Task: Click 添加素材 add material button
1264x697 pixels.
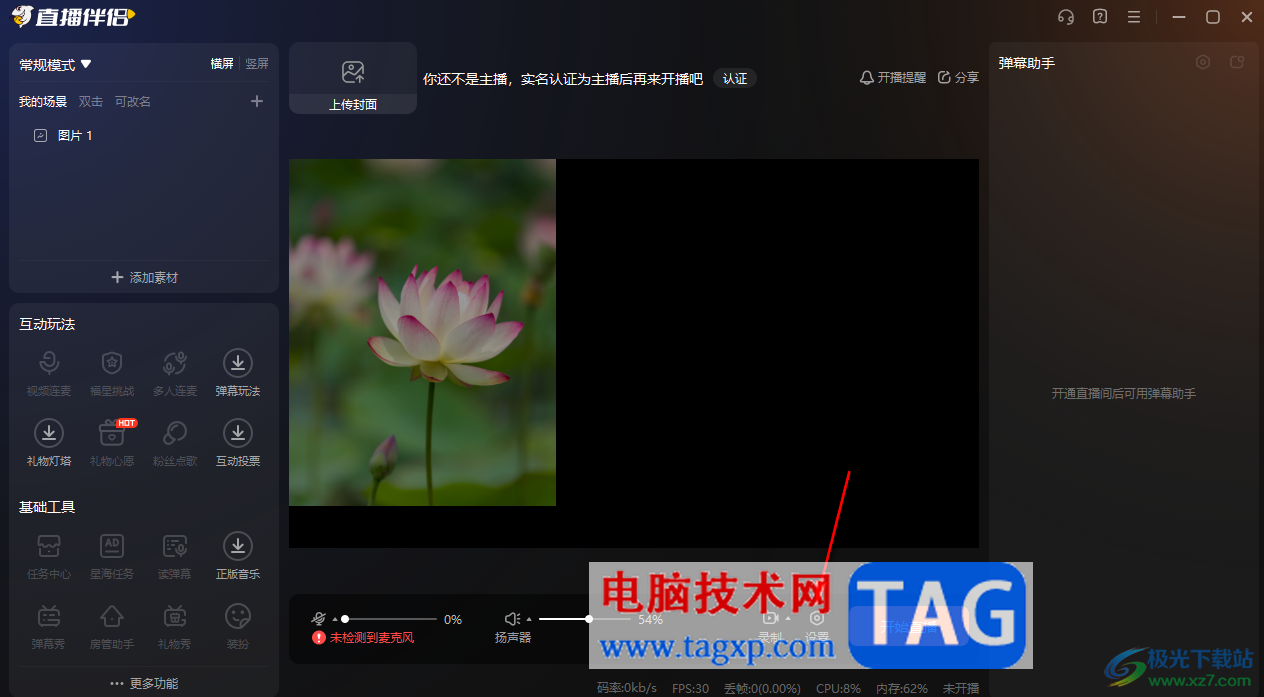Action: point(144,277)
